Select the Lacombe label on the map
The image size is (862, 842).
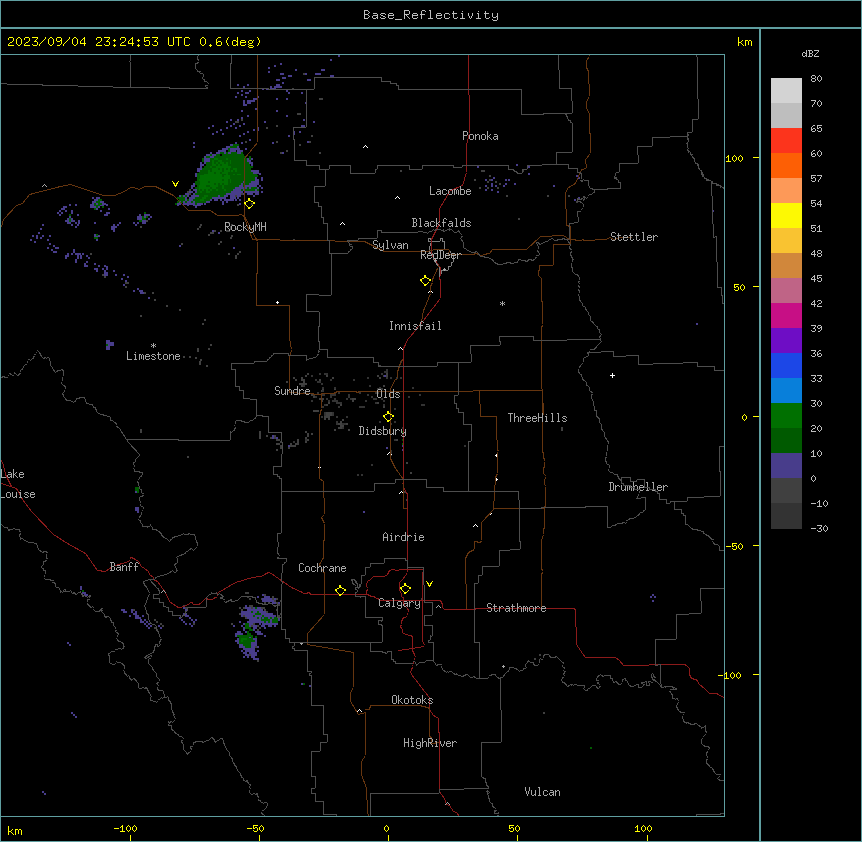pyautogui.click(x=450, y=191)
